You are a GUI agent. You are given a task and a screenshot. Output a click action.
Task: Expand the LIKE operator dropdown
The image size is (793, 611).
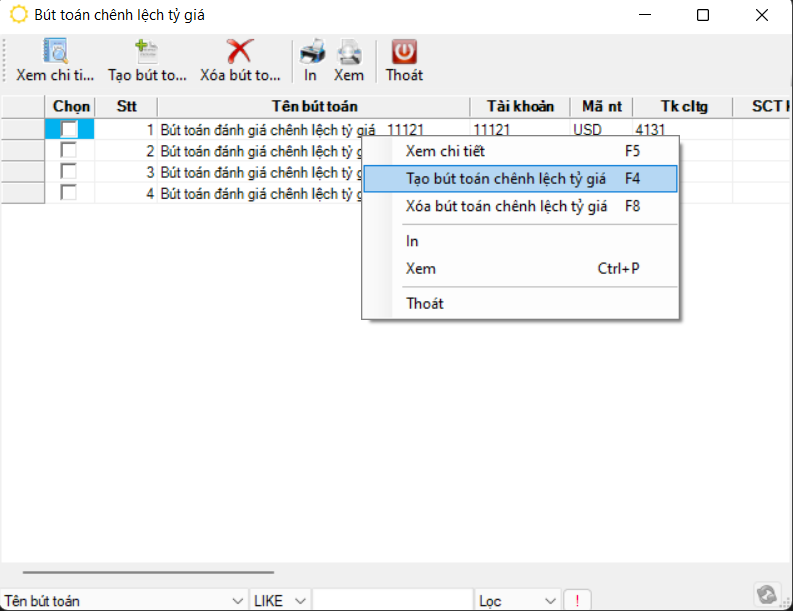click(x=300, y=600)
